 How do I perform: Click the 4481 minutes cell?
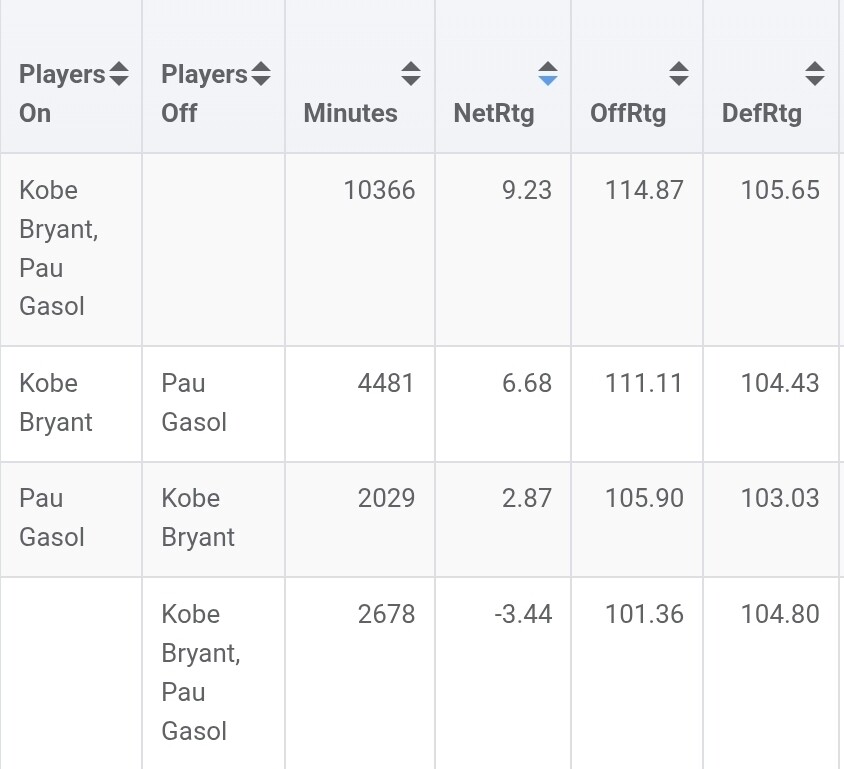360,404
